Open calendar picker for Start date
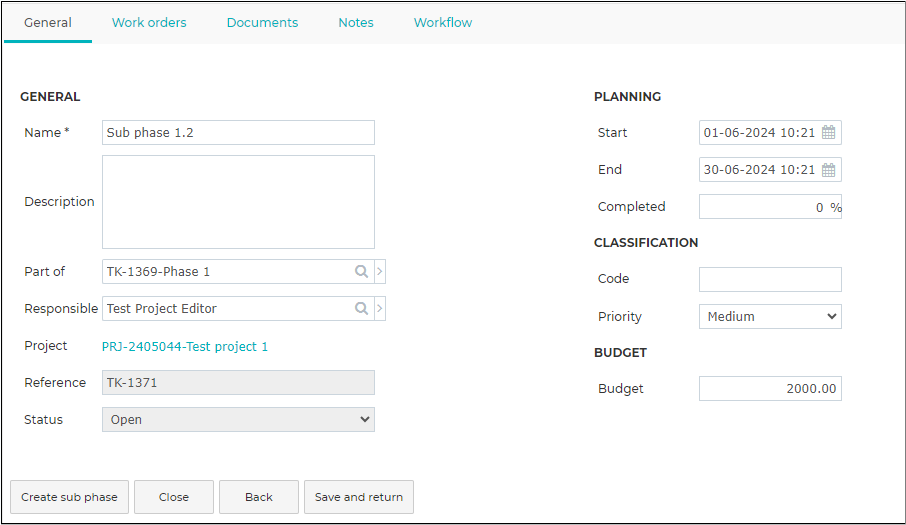 [x=829, y=132]
